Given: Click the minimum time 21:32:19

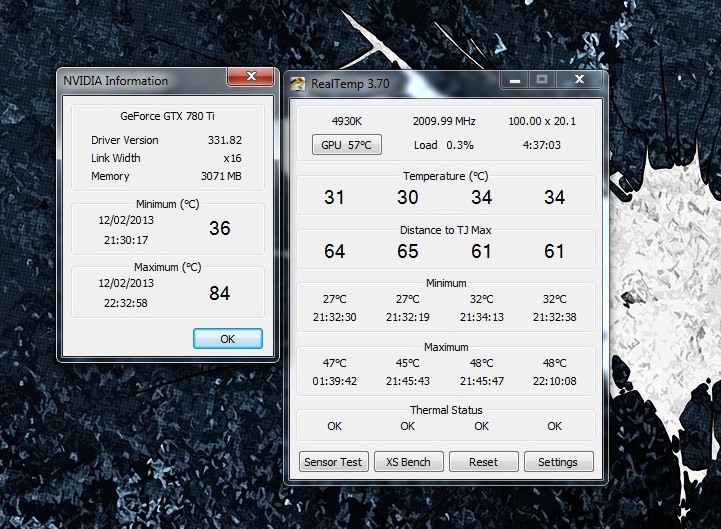Looking at the screenshot, I should (408, 317).
